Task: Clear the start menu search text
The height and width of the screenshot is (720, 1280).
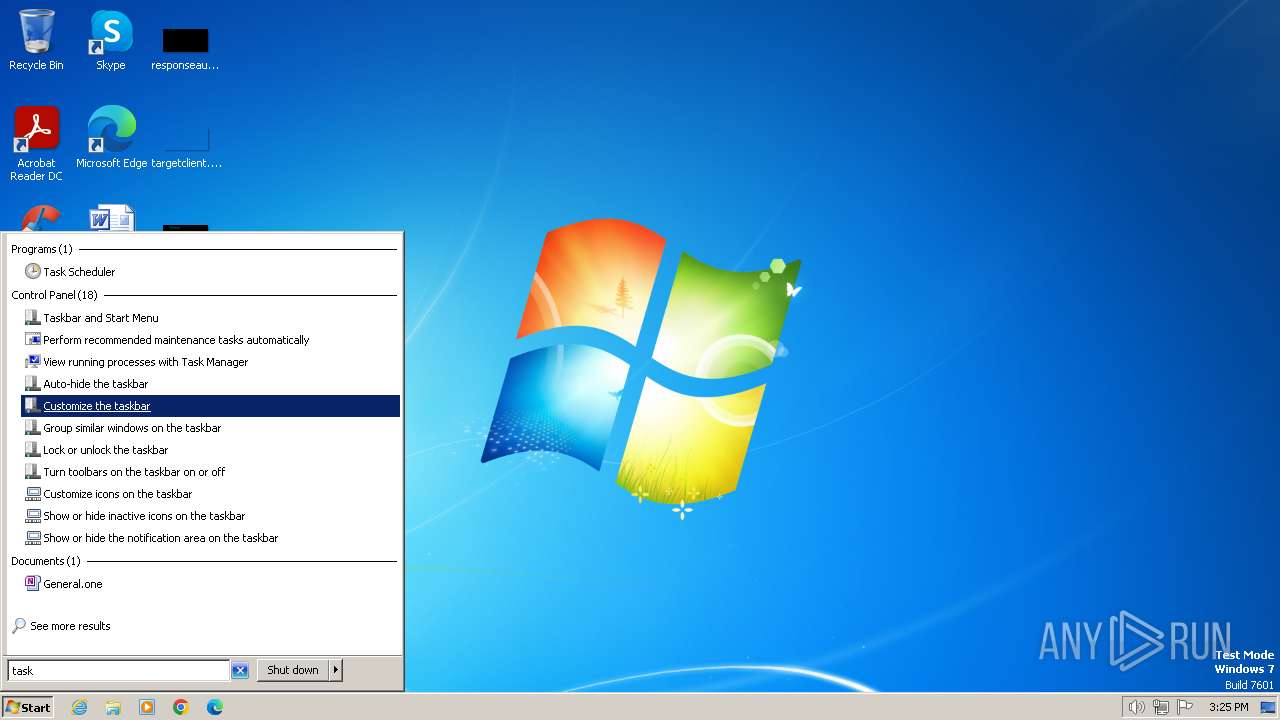Action: [x=240, y=671]
